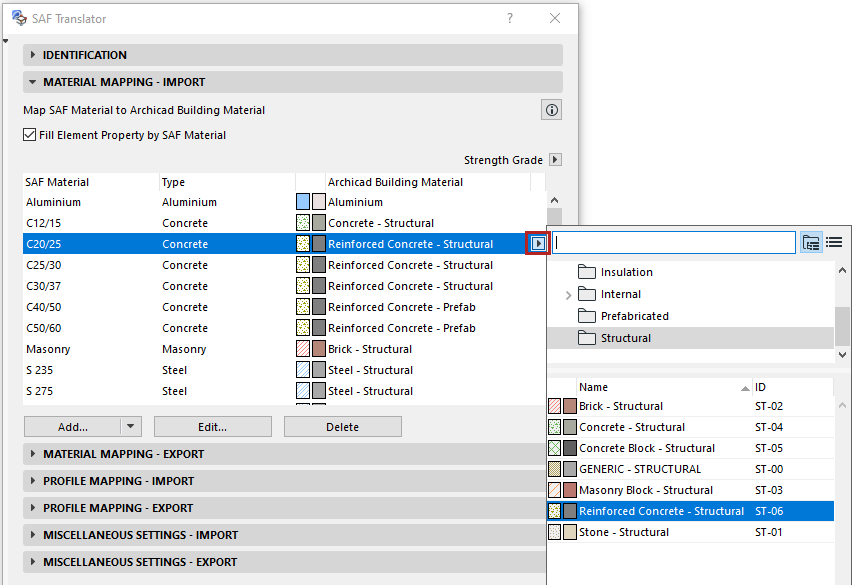
Task: Click the dialog help question mark
Action: 510,19
